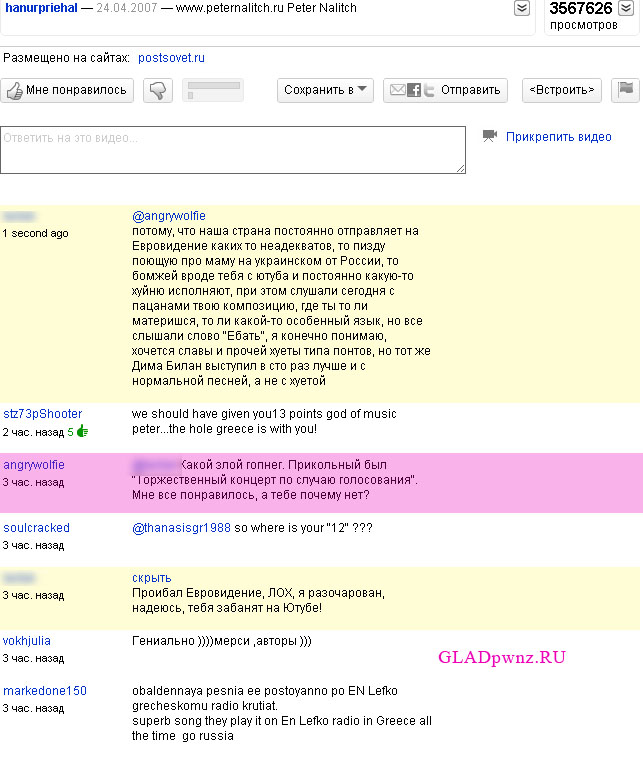Click the '@angrywolfie' reply mention
Viewport: 643px width, 758px height.
pos(169,216)
